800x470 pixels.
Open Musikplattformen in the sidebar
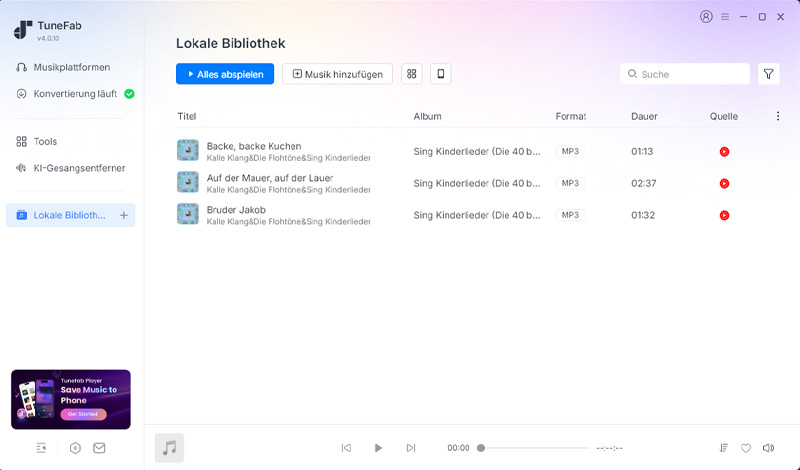coord(71,67)
